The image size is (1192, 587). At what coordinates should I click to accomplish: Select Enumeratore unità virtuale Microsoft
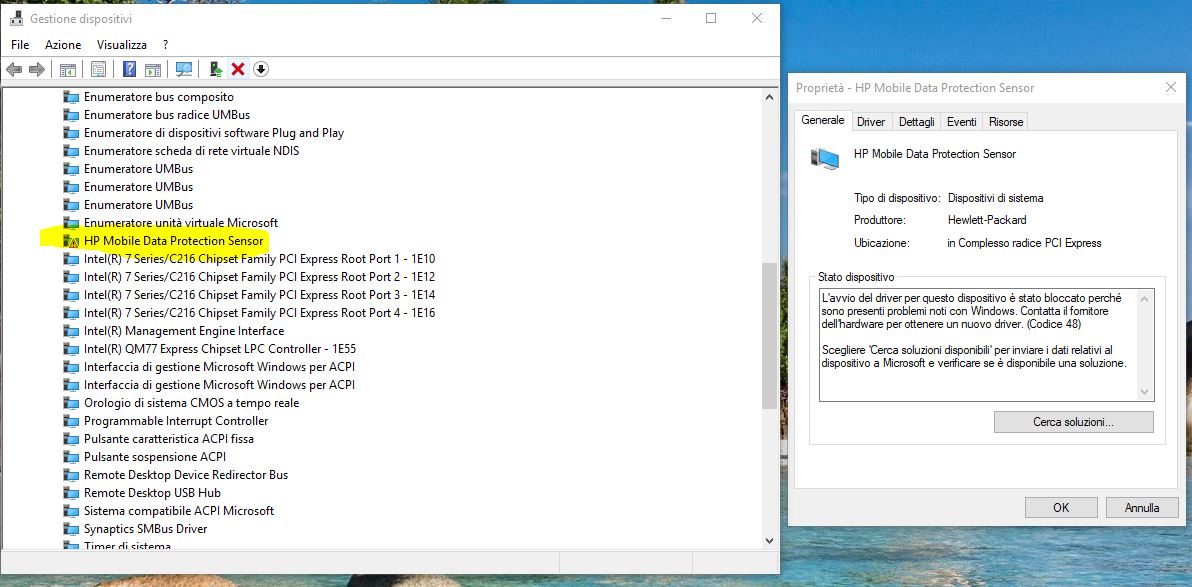[x=181, y=223]
